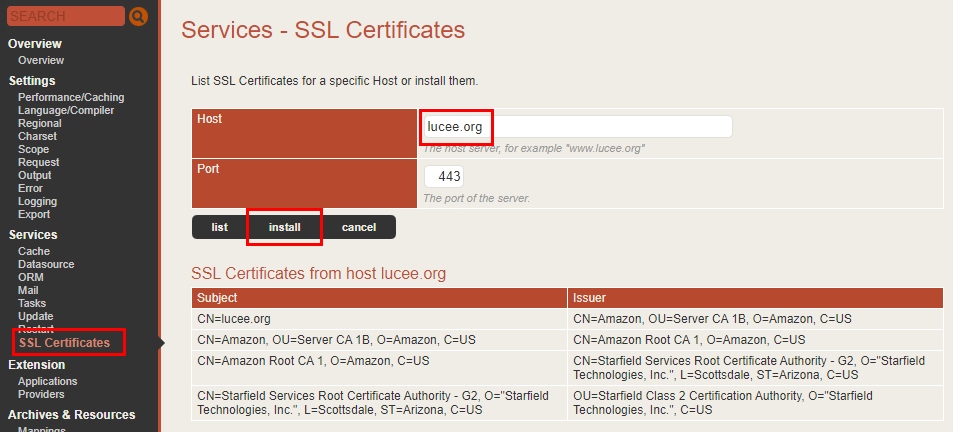Select subject 'CN=Amazon, OU=Server CA 1B' cell
Screen dimensions: 953x432
379,340
